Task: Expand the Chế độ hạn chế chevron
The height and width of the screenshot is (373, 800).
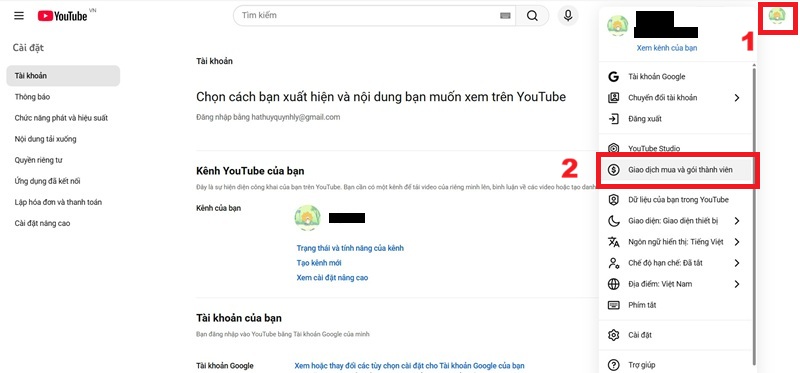Action: pyautogui.click(x=737, y=263)
